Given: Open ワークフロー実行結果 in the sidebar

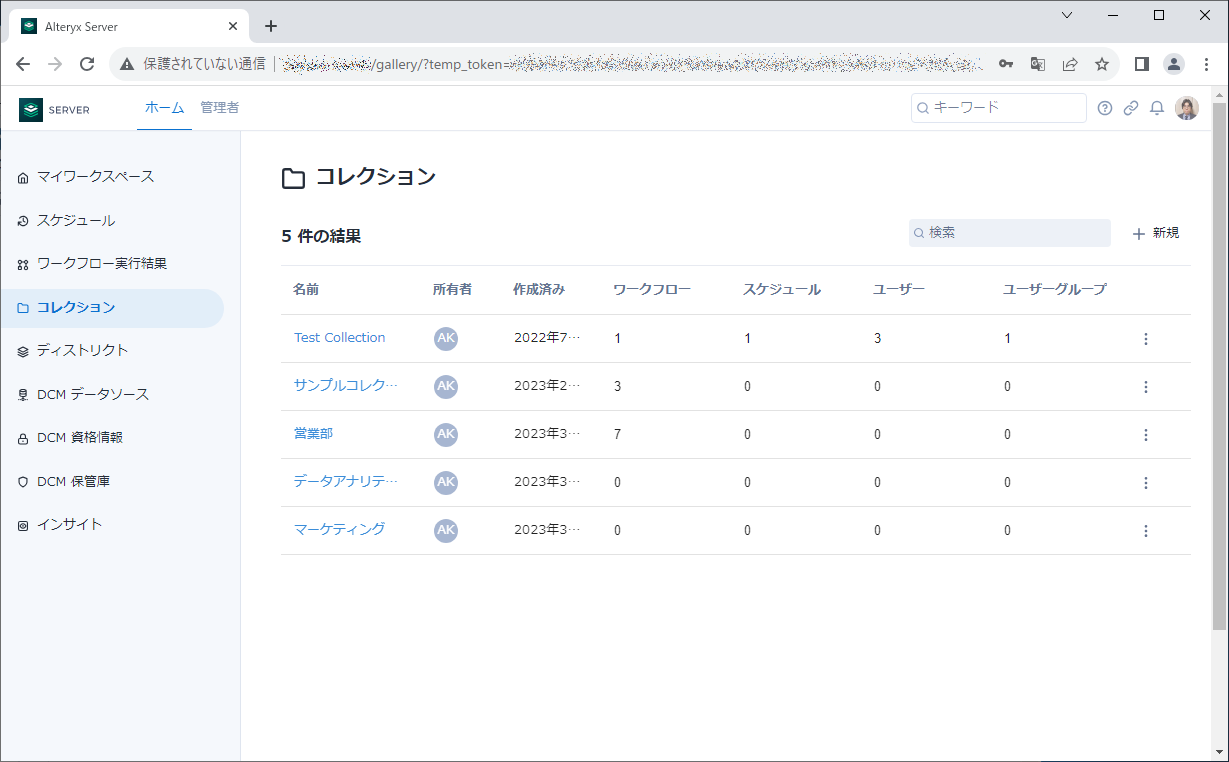Looking at the screenshot, I should tap(101, 264).
